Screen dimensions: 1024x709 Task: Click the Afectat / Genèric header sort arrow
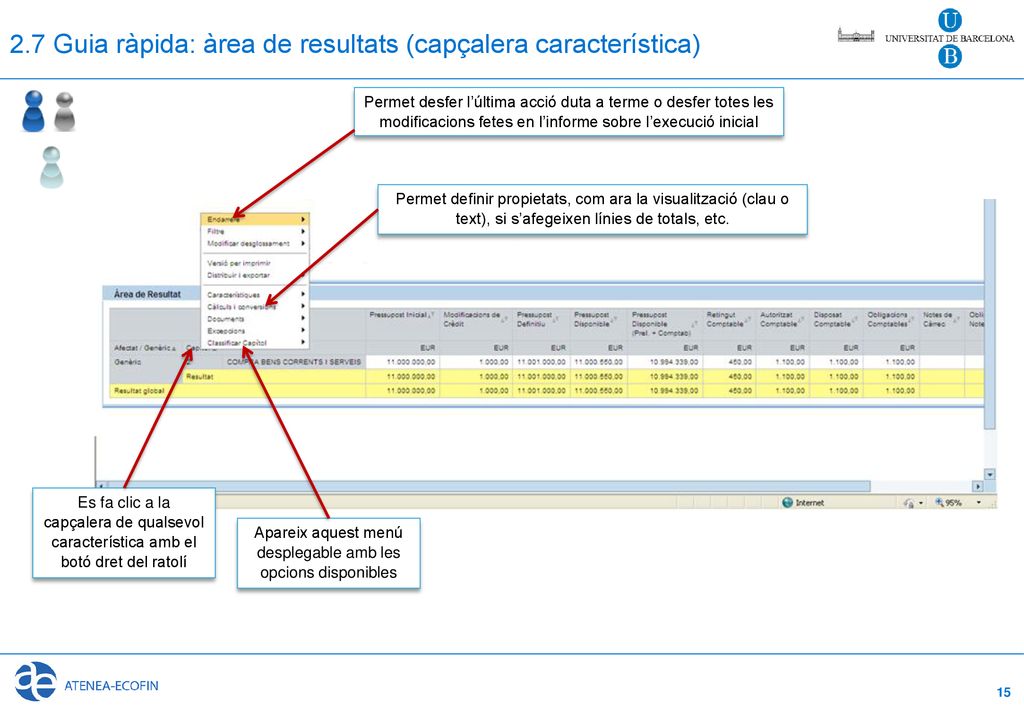[174, 349]
